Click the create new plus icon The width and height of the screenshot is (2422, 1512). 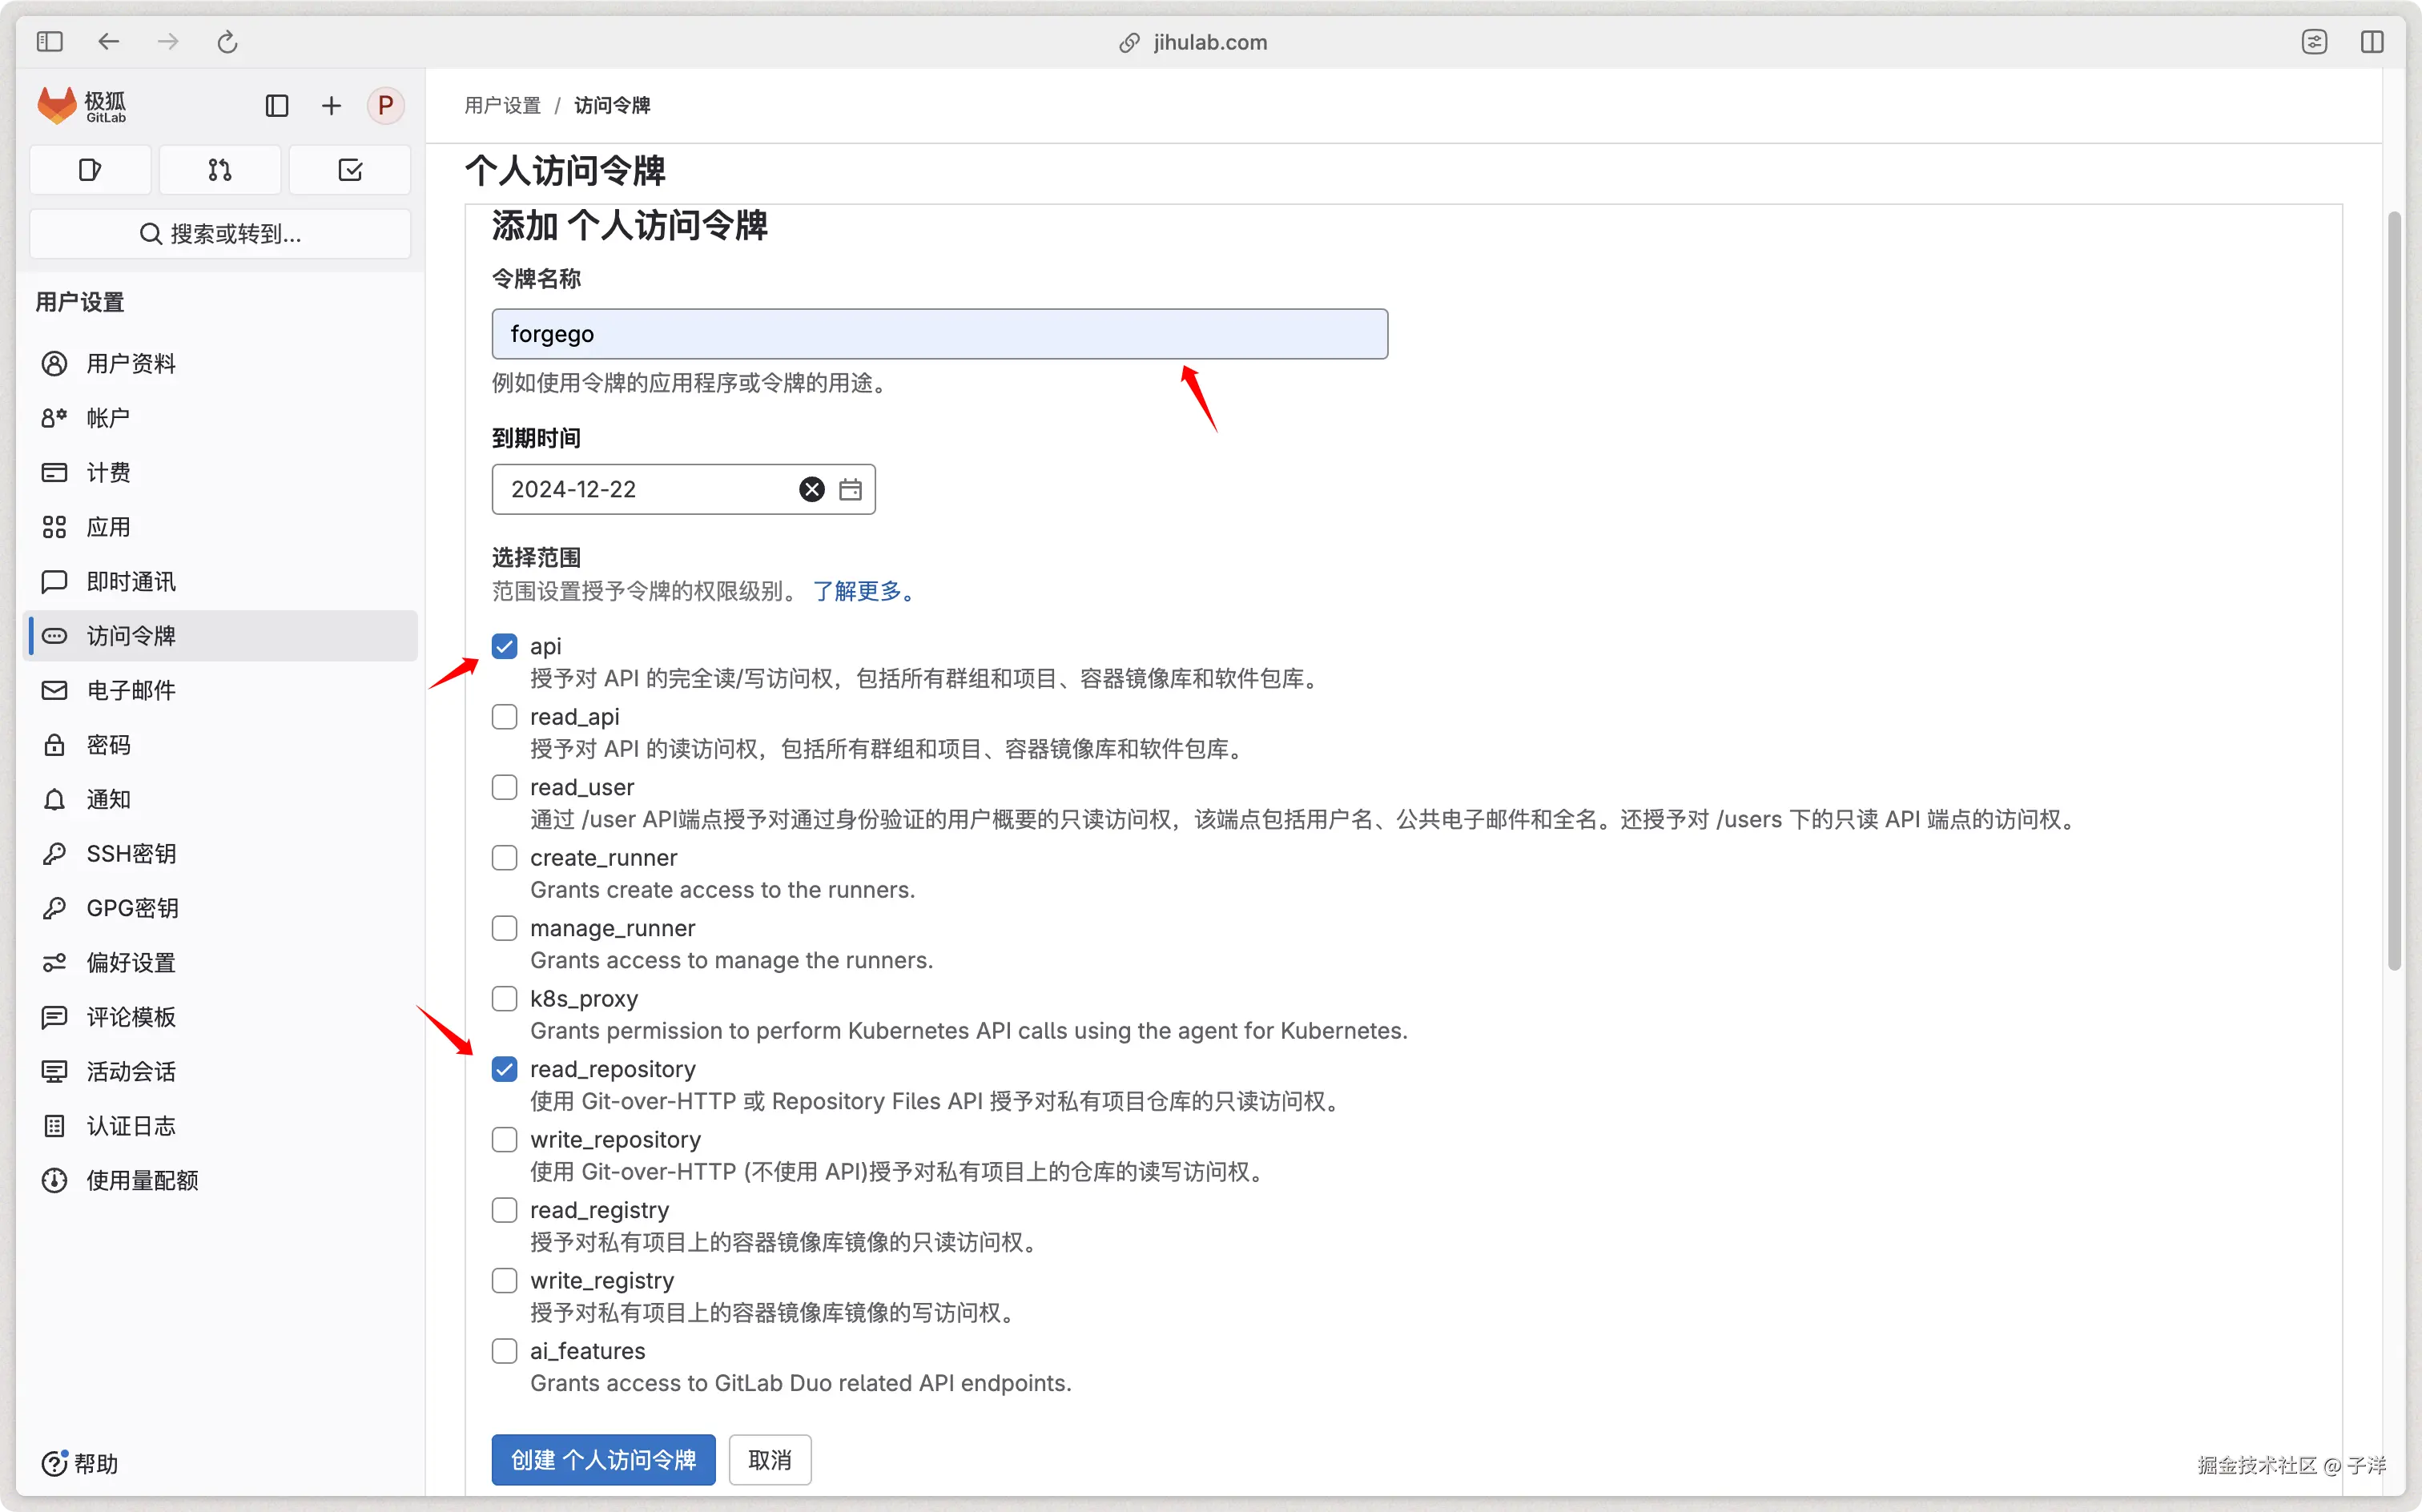[x=331, y=106]
